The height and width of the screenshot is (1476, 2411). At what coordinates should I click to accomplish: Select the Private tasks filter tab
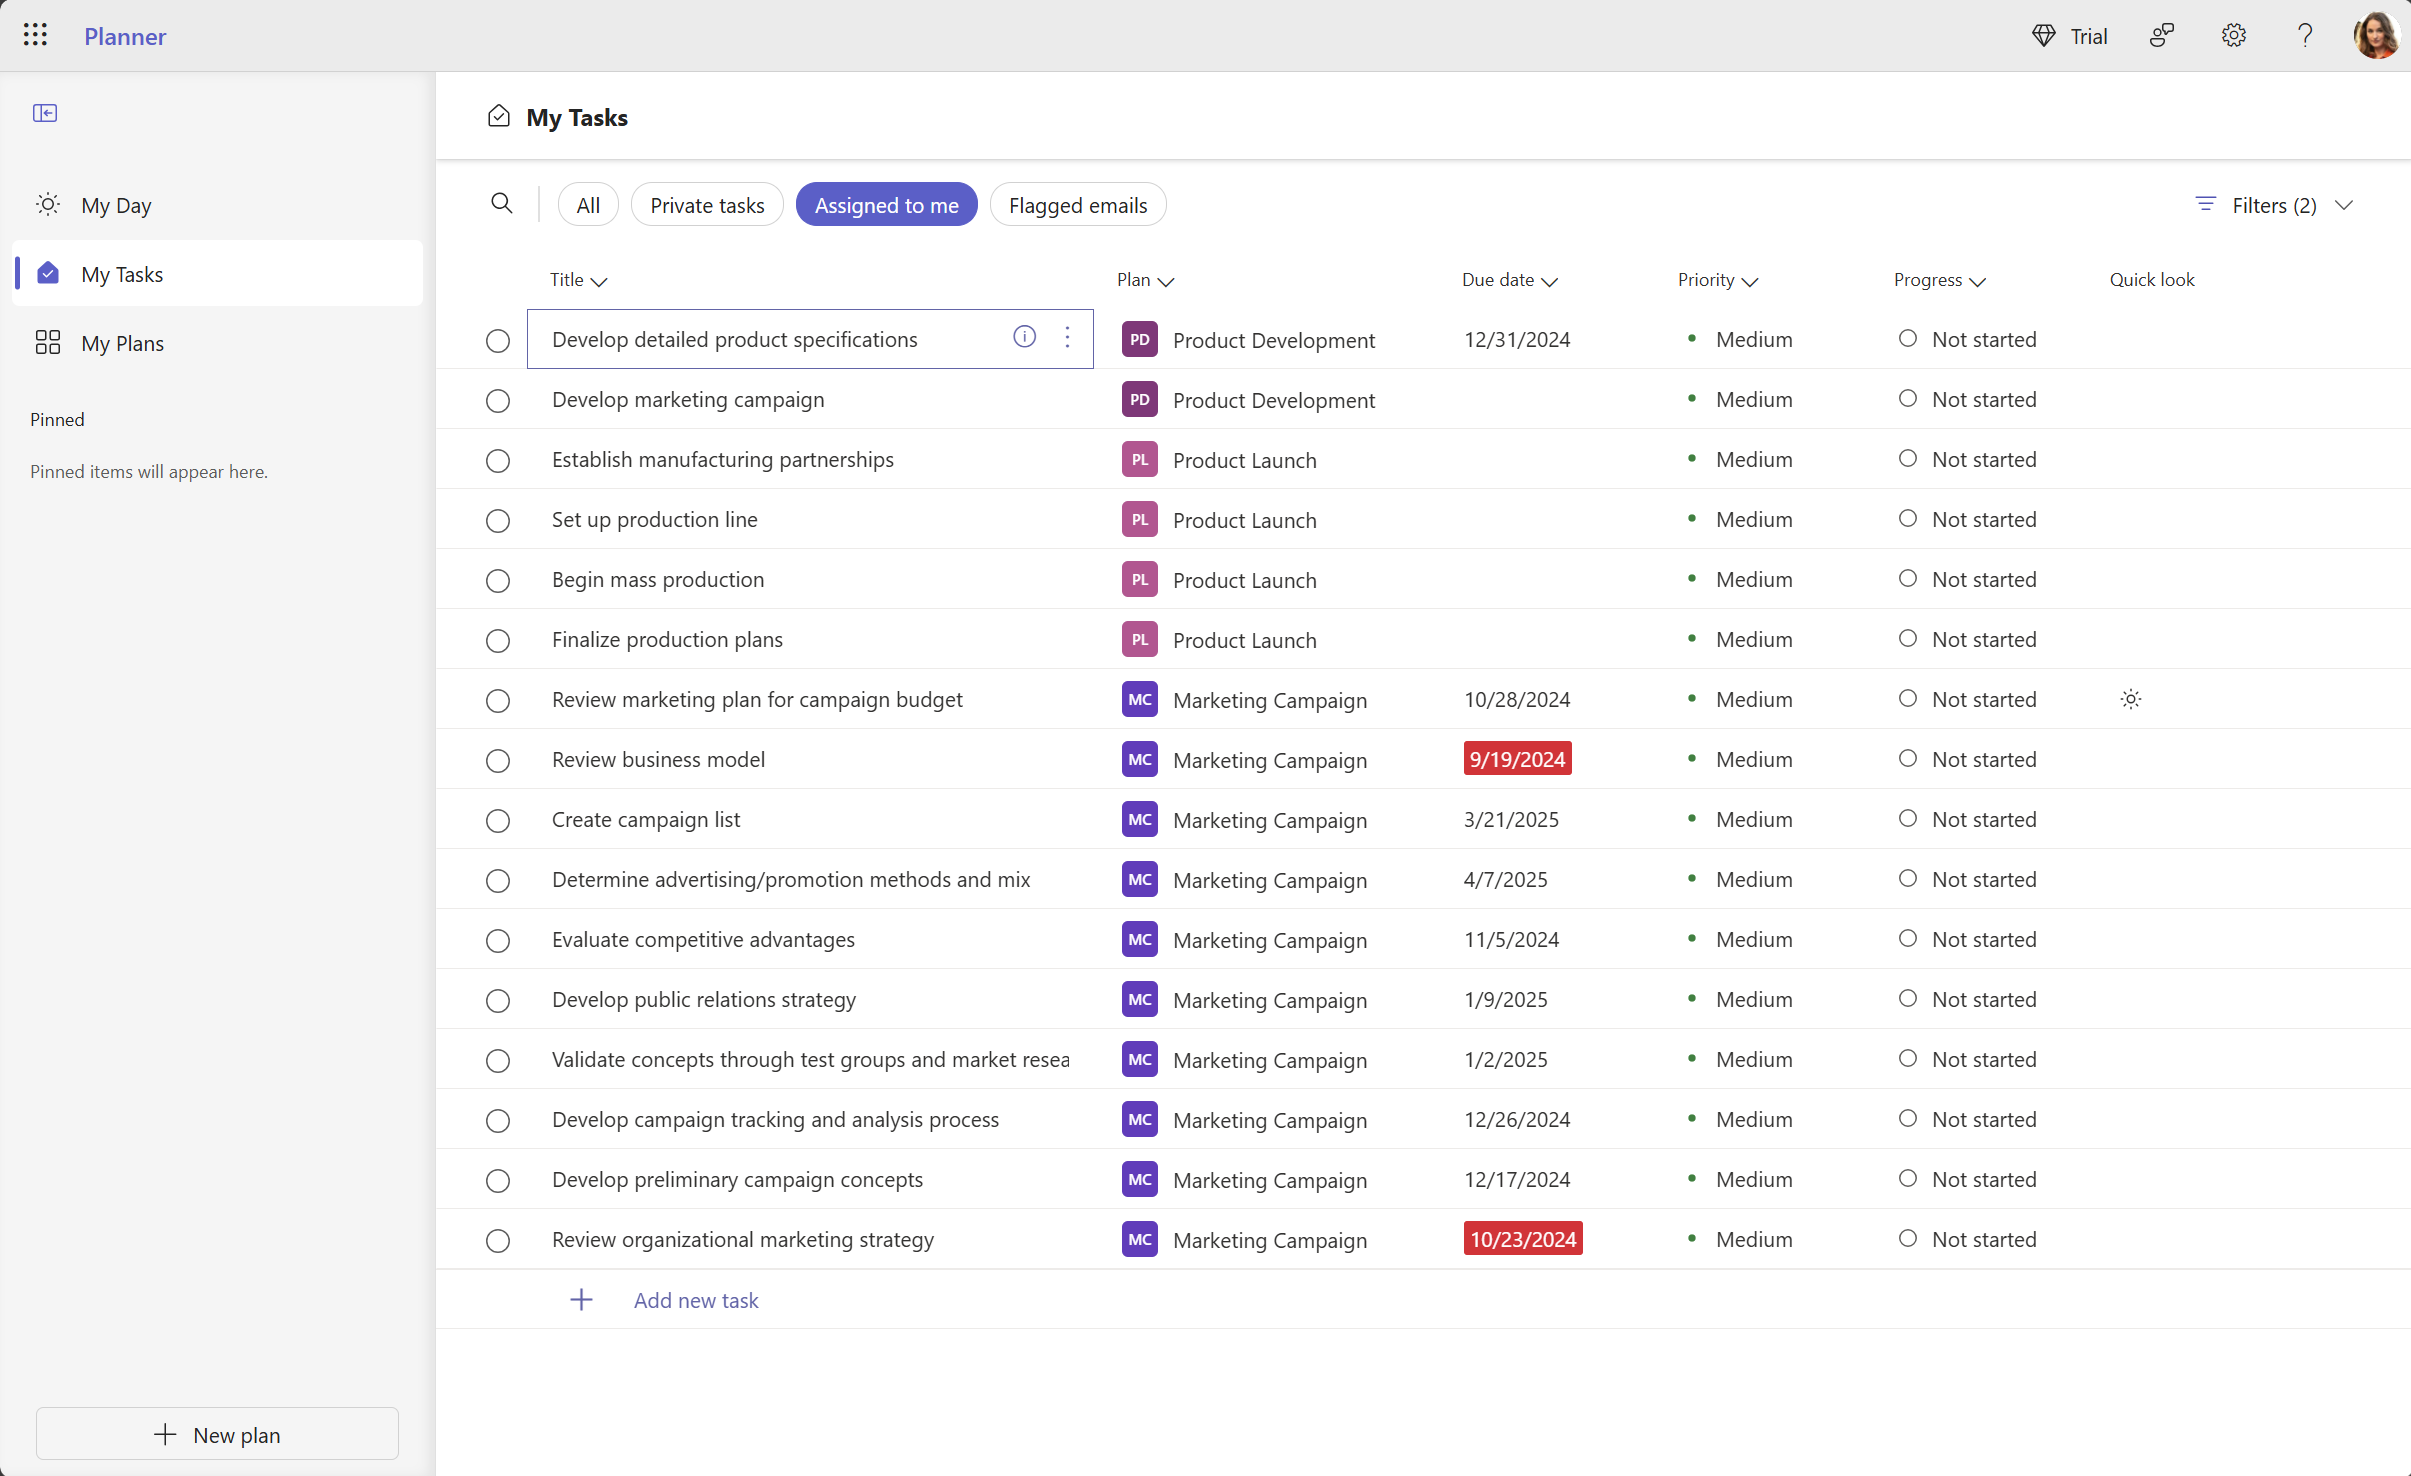[x=708, y=205]
